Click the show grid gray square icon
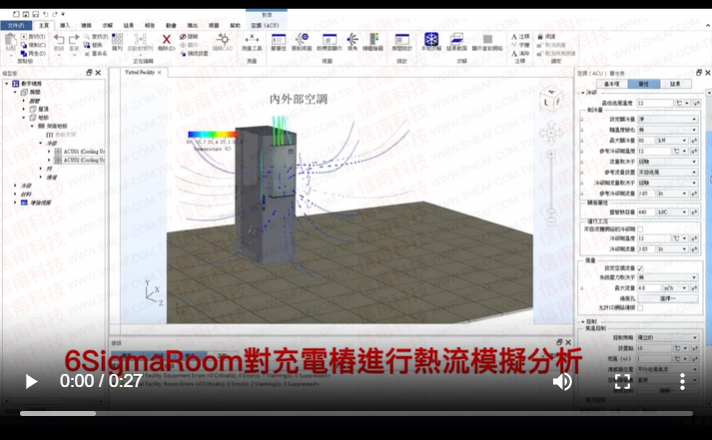The height and width of the screenshot is (440, 712). click(x=487, y=39)
